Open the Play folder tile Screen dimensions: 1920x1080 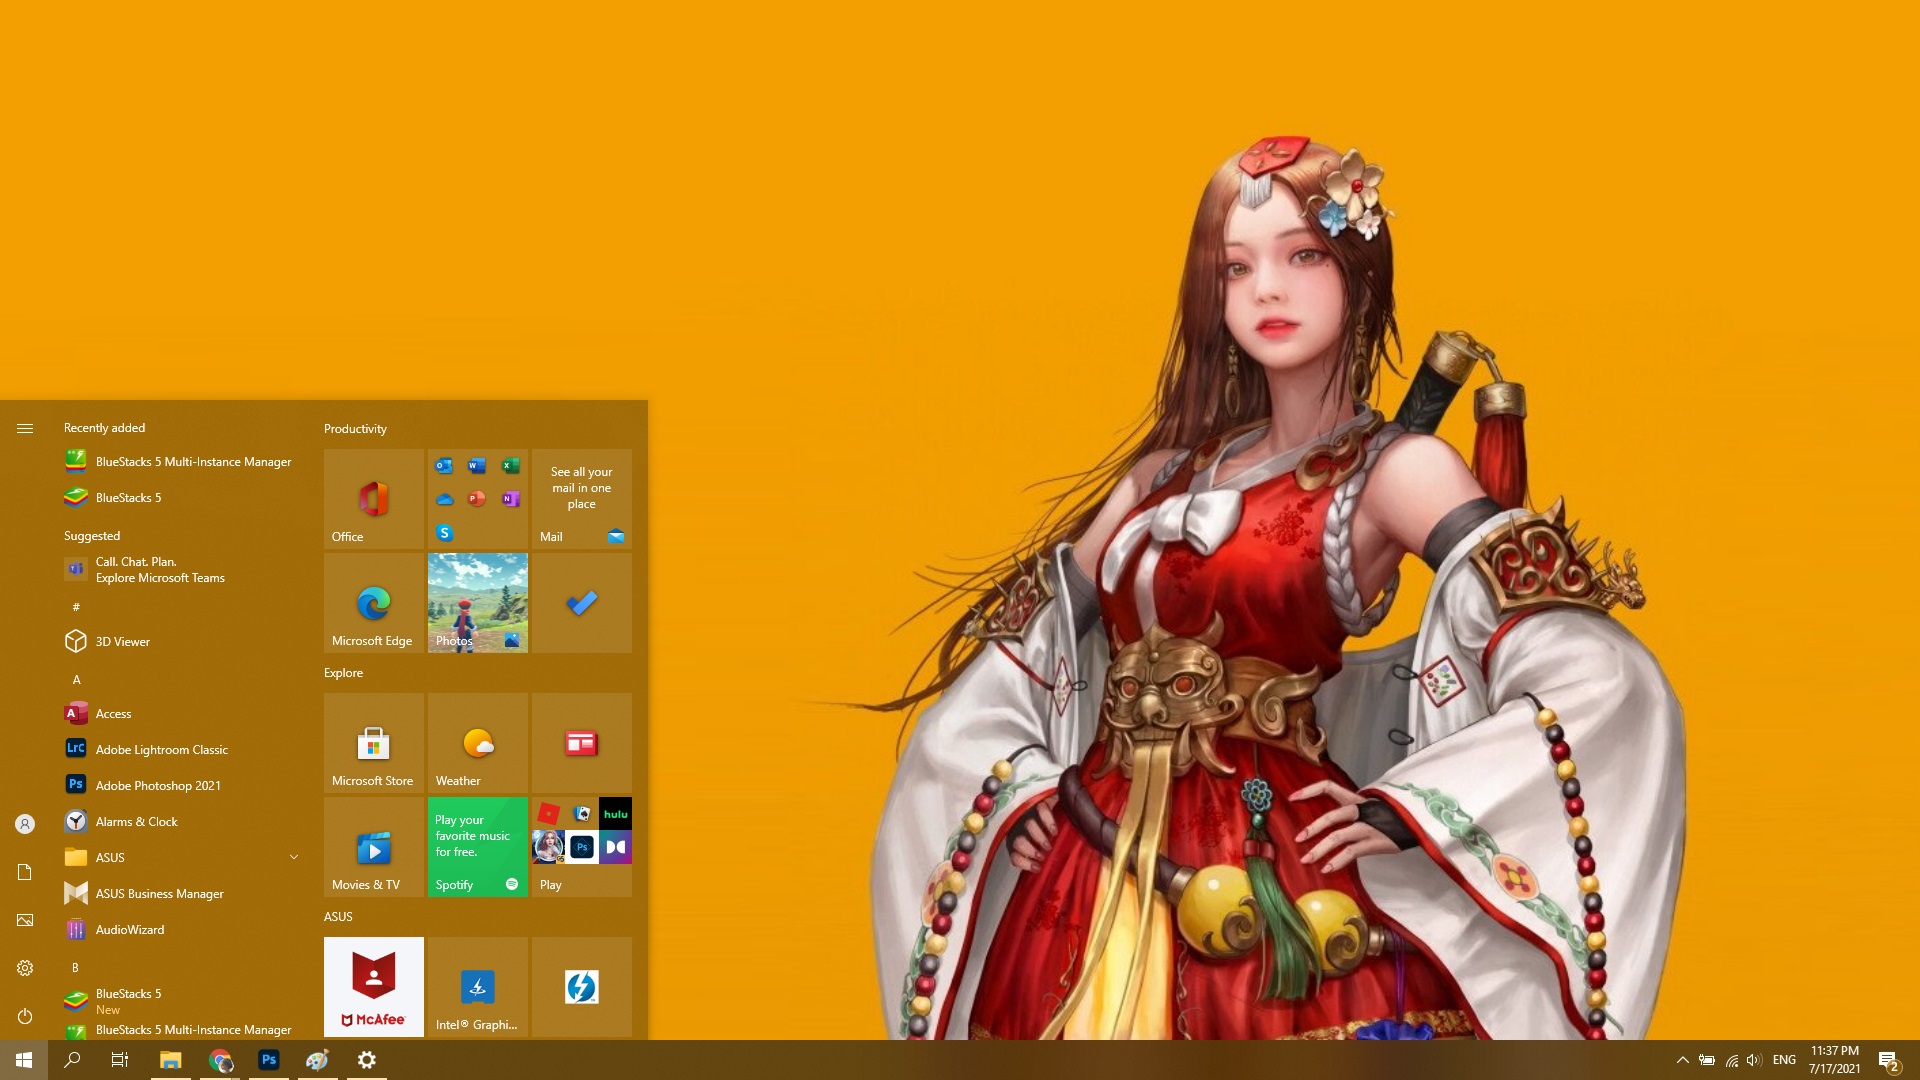581,846
